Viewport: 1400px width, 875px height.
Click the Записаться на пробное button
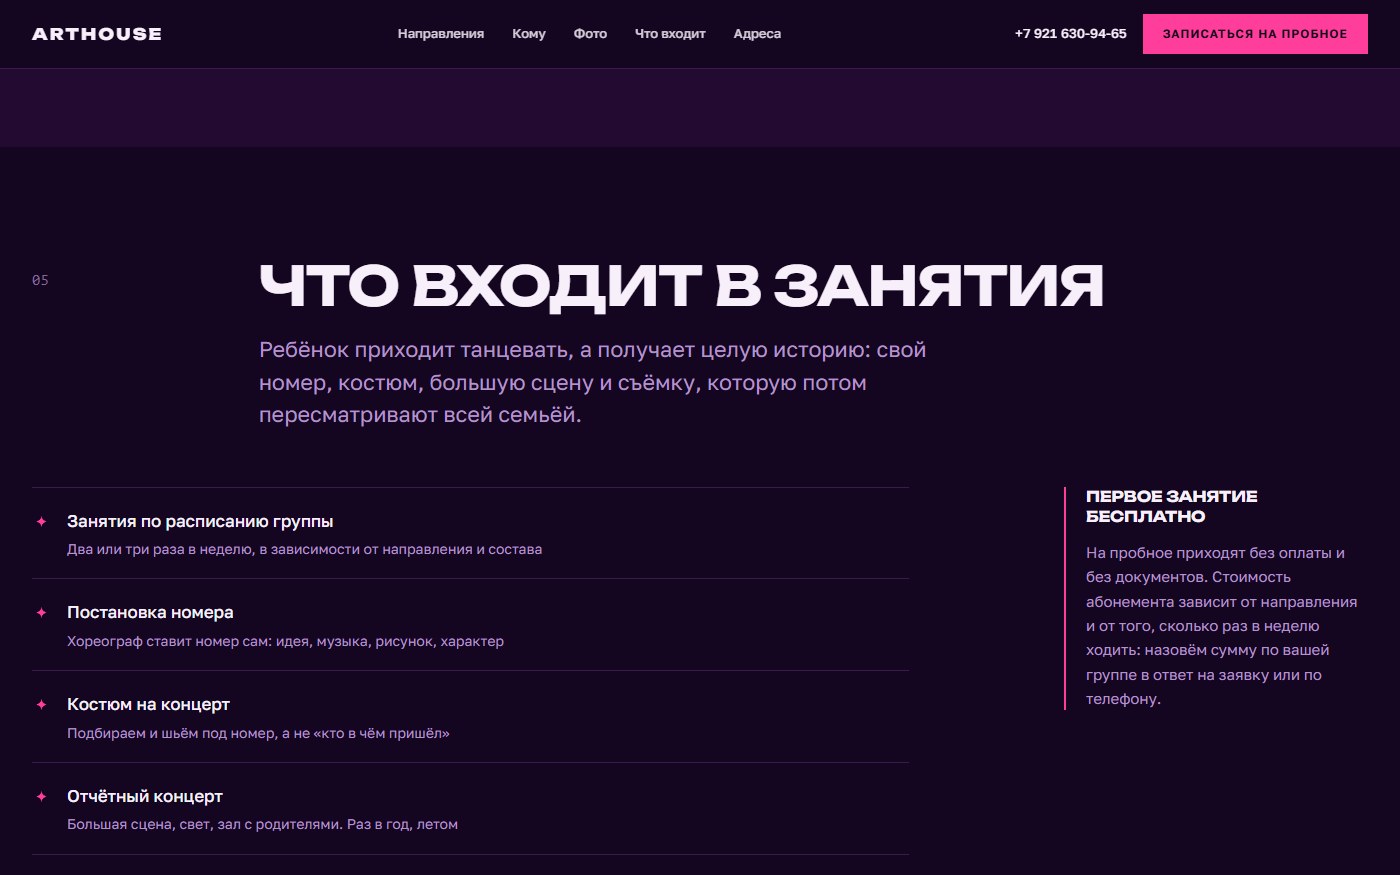tap(1255, 34)
